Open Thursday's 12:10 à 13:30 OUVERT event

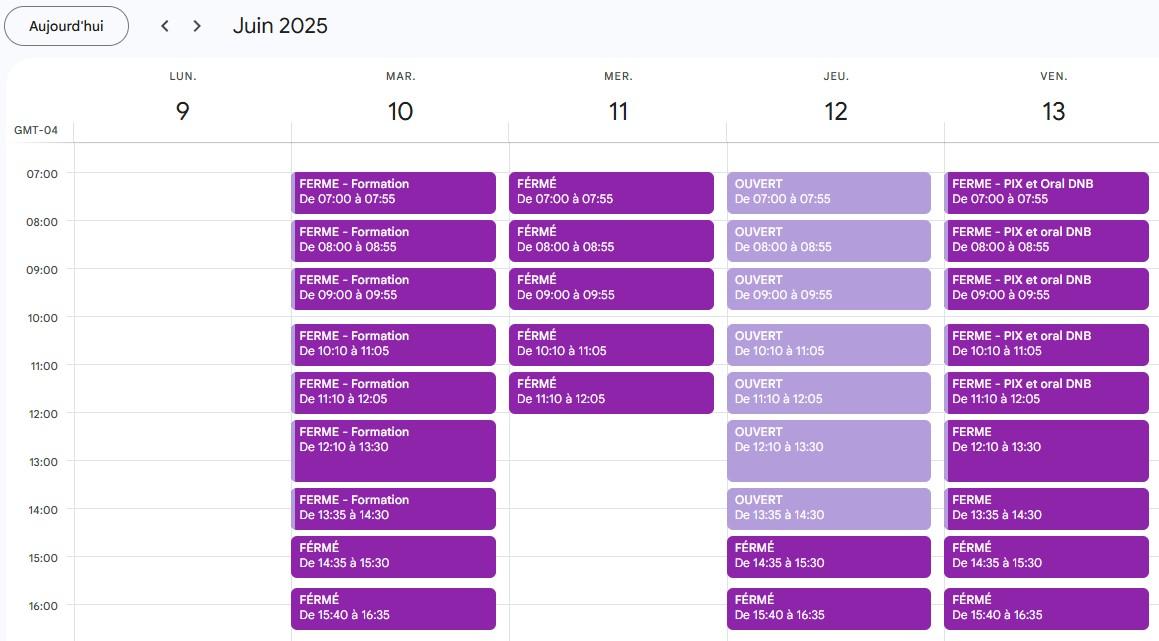click(x=829, y=450)
